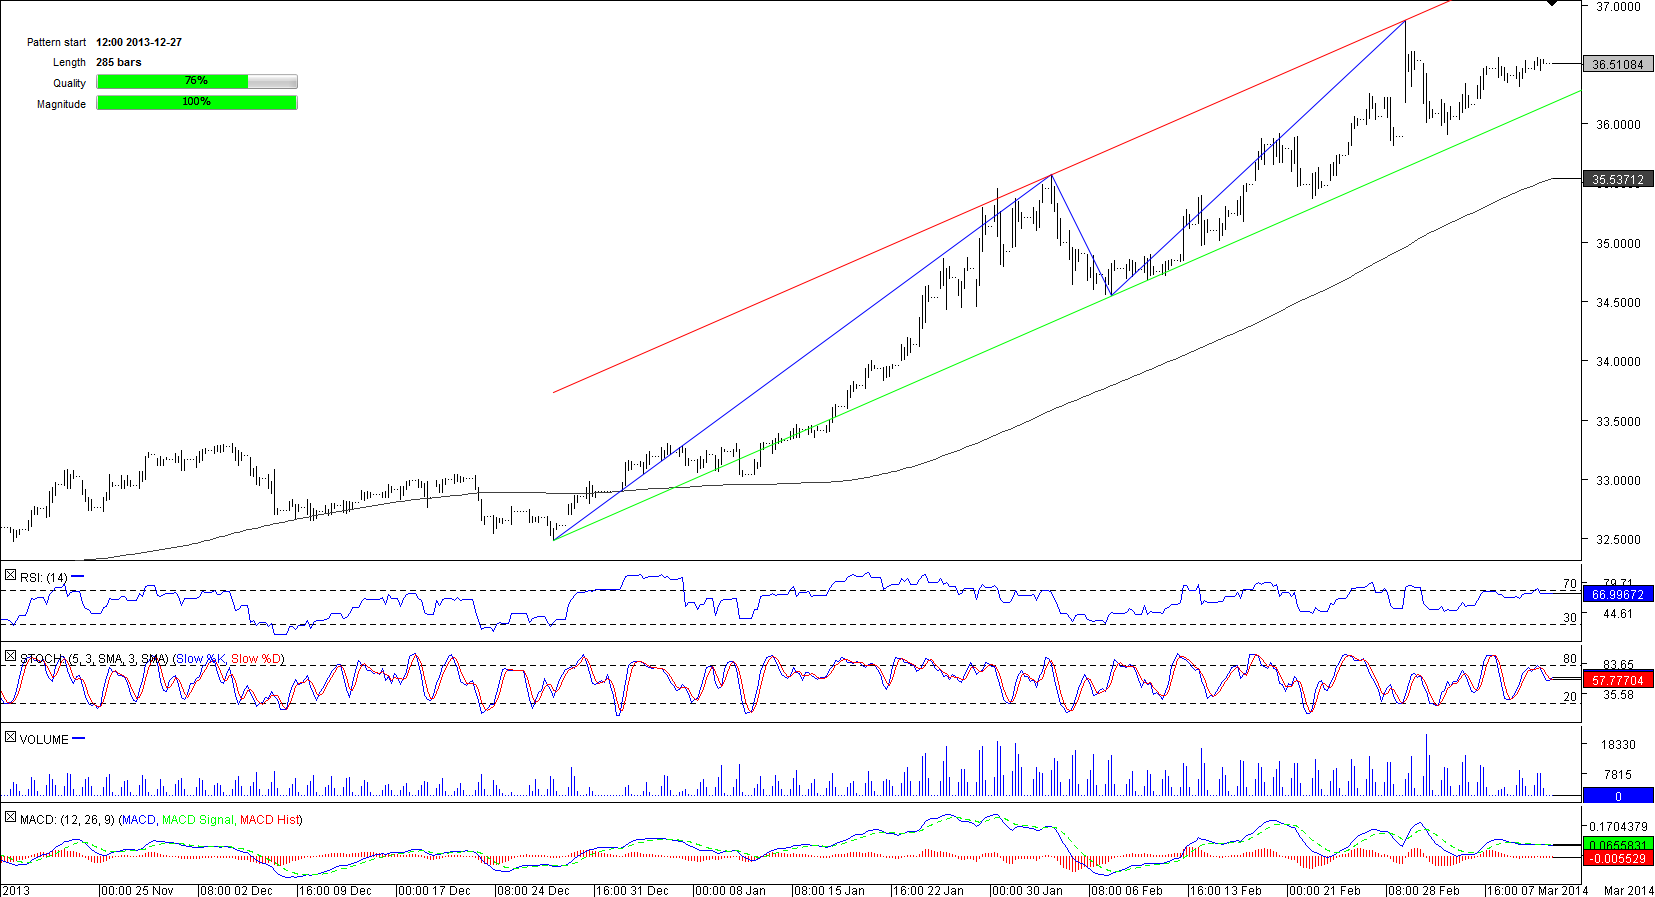Click the 34.5000 price axis label
The width and height of the screenshot is (1655, 897).
(x=1618, y=302)
